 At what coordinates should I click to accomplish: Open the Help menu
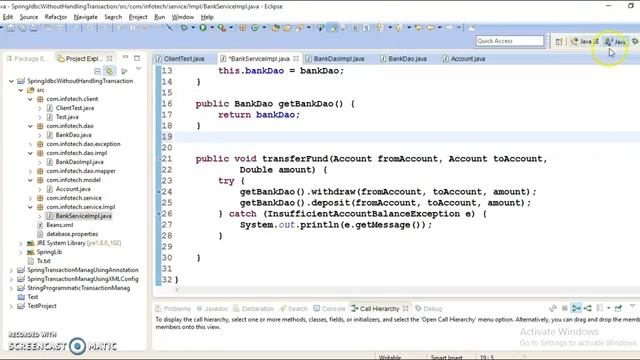pos(207,17)
